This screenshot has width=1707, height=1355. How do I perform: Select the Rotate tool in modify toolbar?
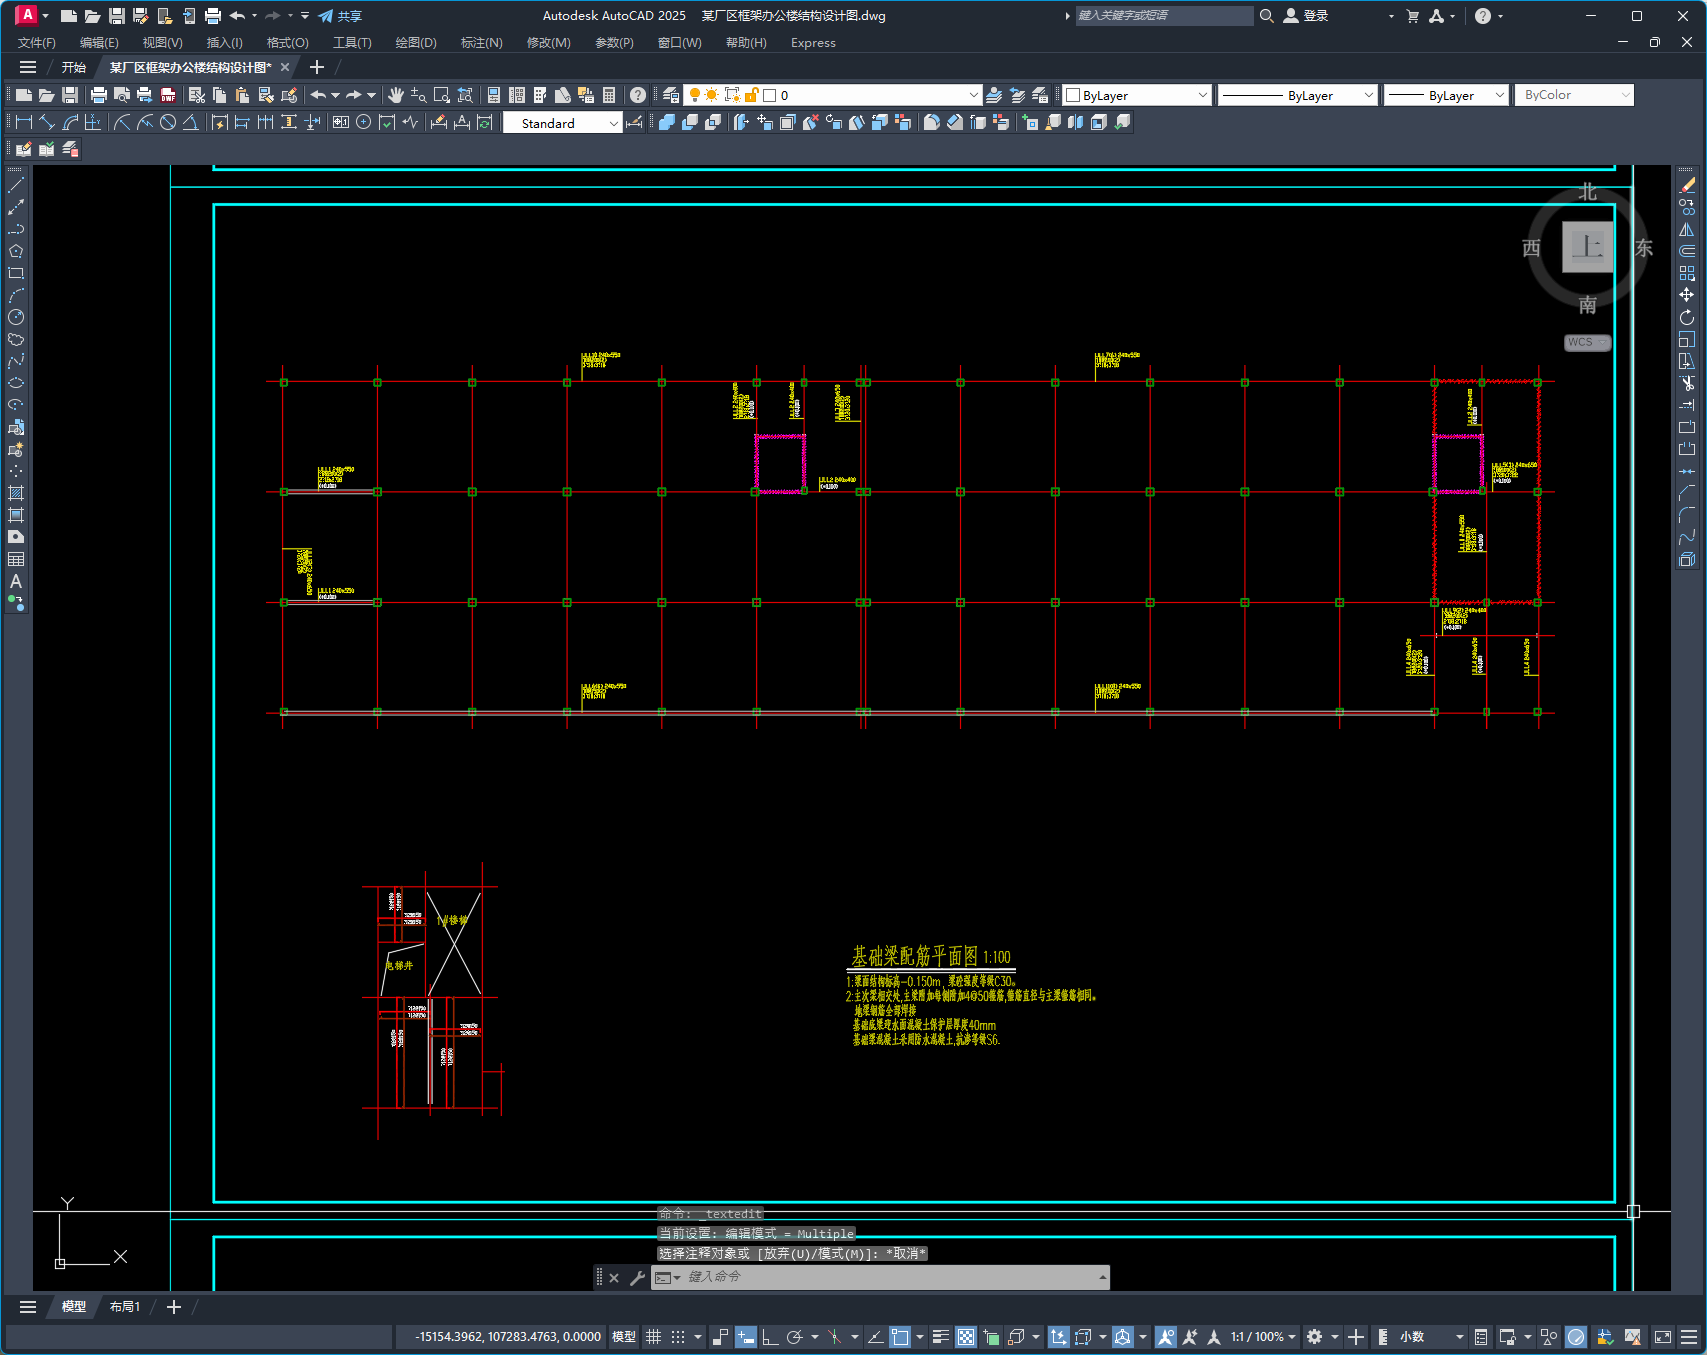[1687, 317]
